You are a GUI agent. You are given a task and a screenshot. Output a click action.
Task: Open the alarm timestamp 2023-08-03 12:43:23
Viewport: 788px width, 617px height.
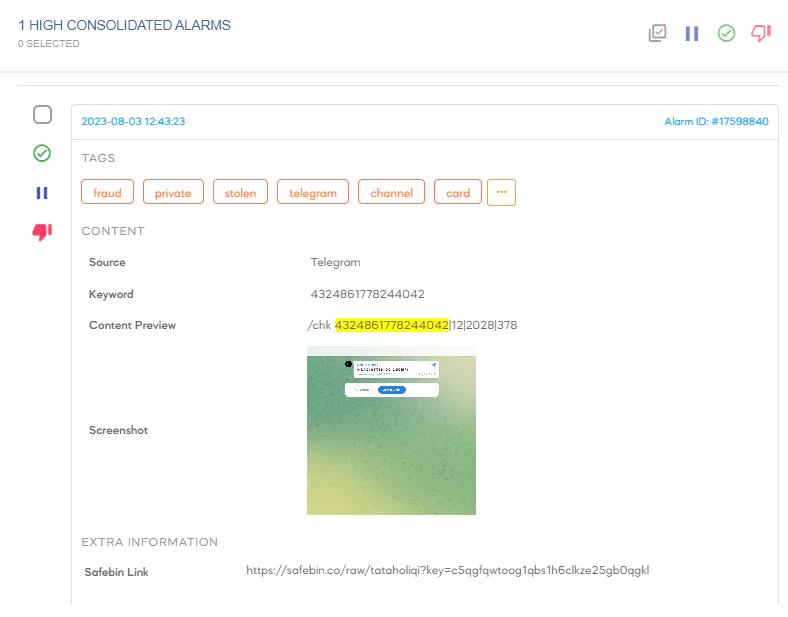pyautogui.click(x=133, y=121)
